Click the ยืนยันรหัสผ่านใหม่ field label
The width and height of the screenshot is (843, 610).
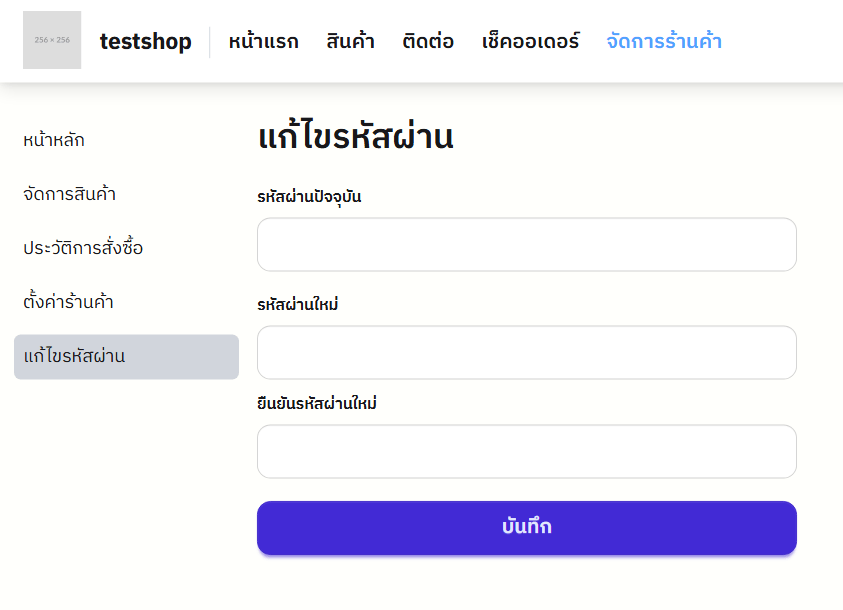coord(316,403)
